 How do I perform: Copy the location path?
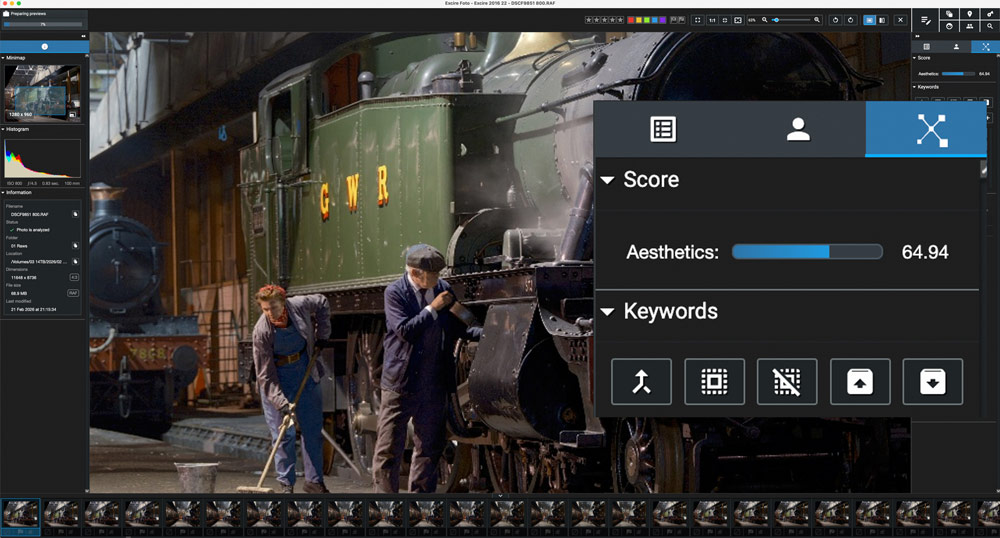click(x=75, y=261)
